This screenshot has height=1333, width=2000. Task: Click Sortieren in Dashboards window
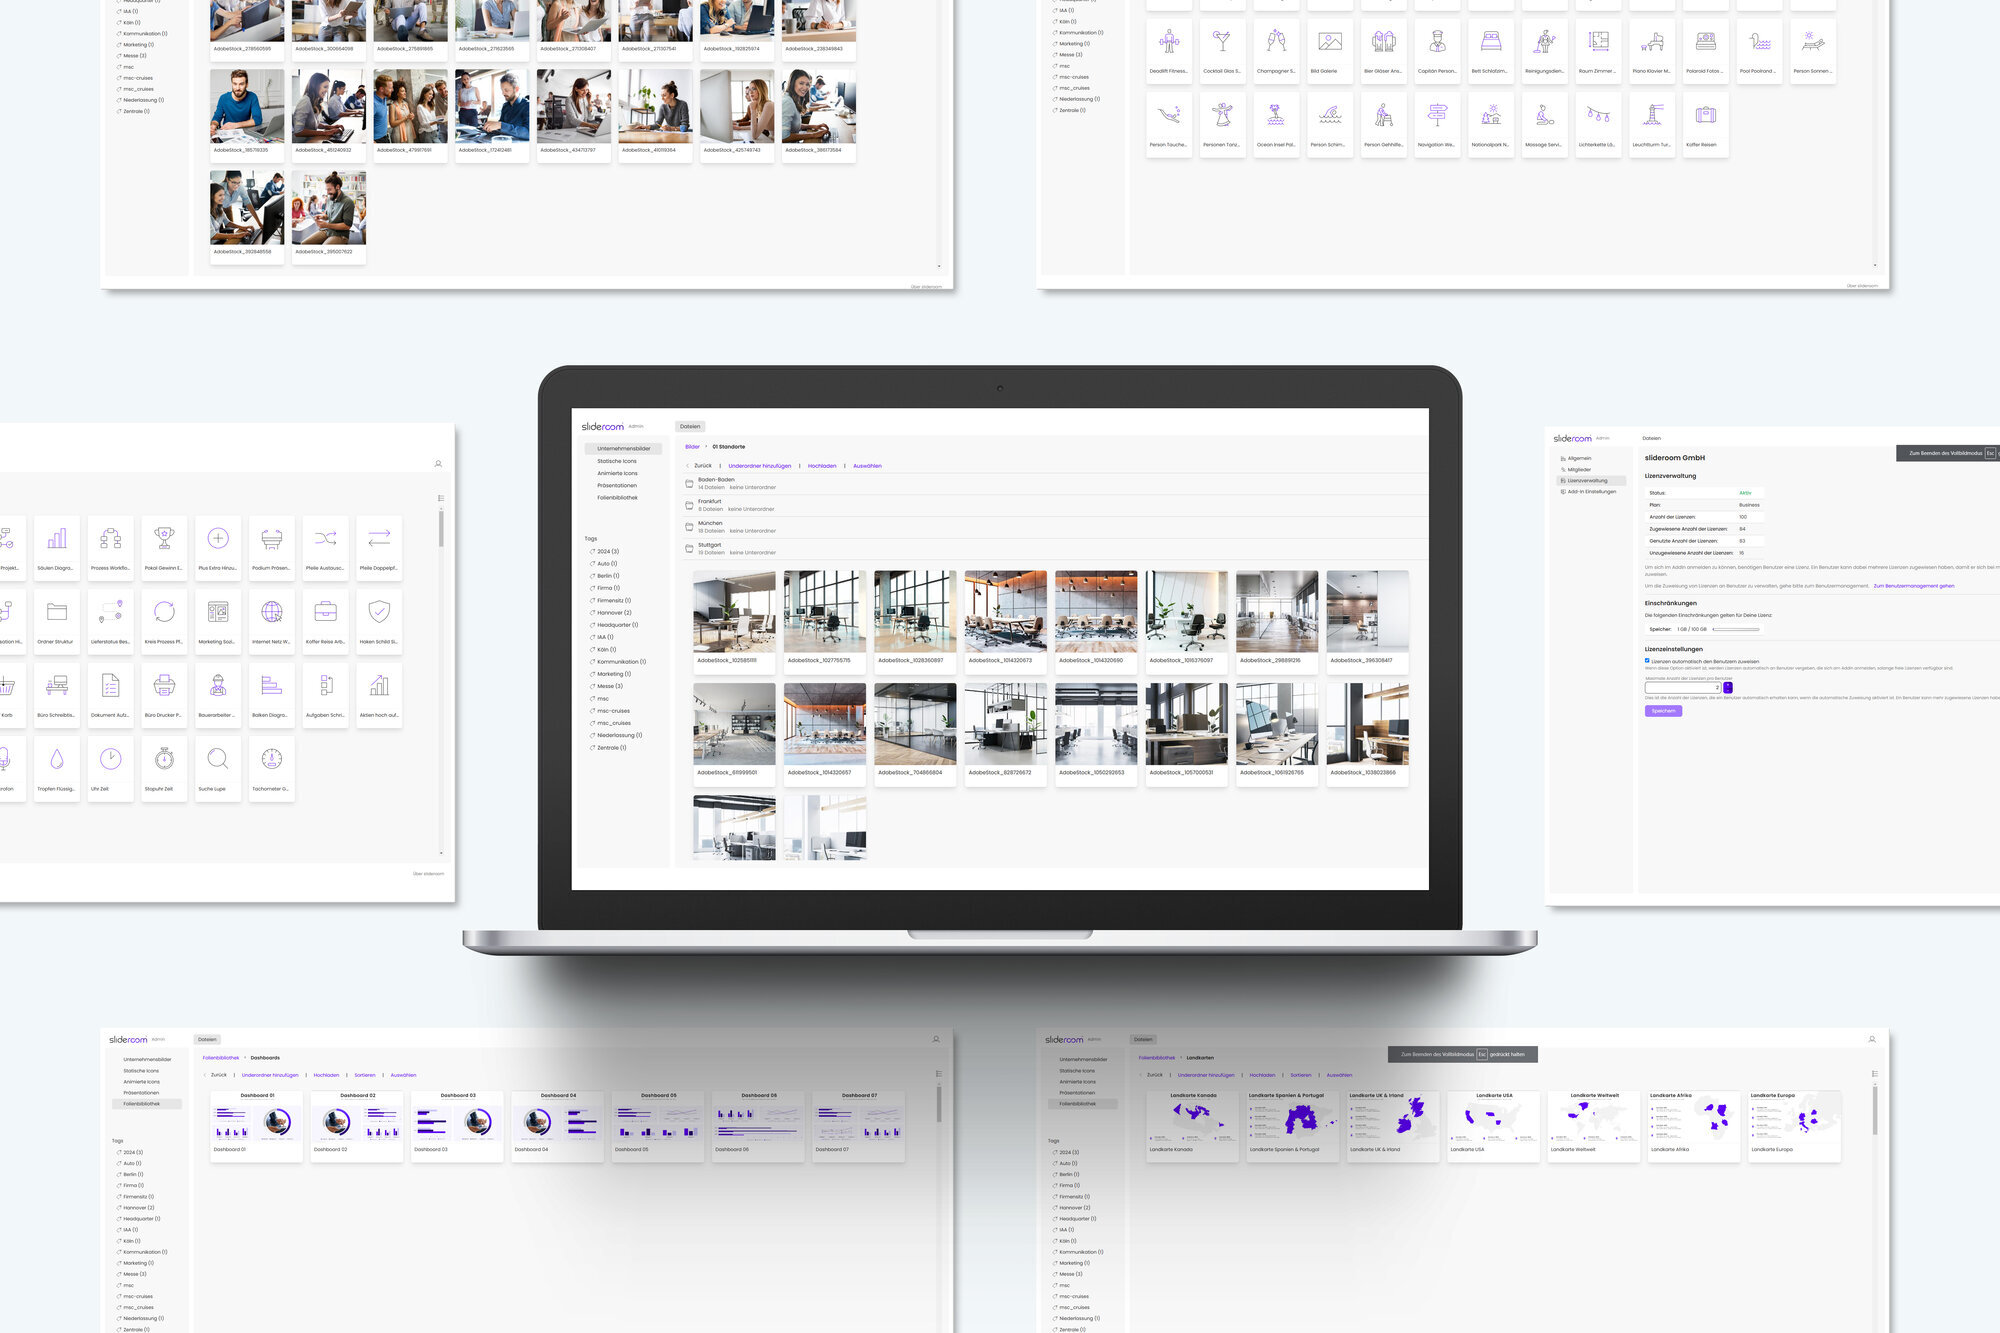click(x=365, y=1075)
